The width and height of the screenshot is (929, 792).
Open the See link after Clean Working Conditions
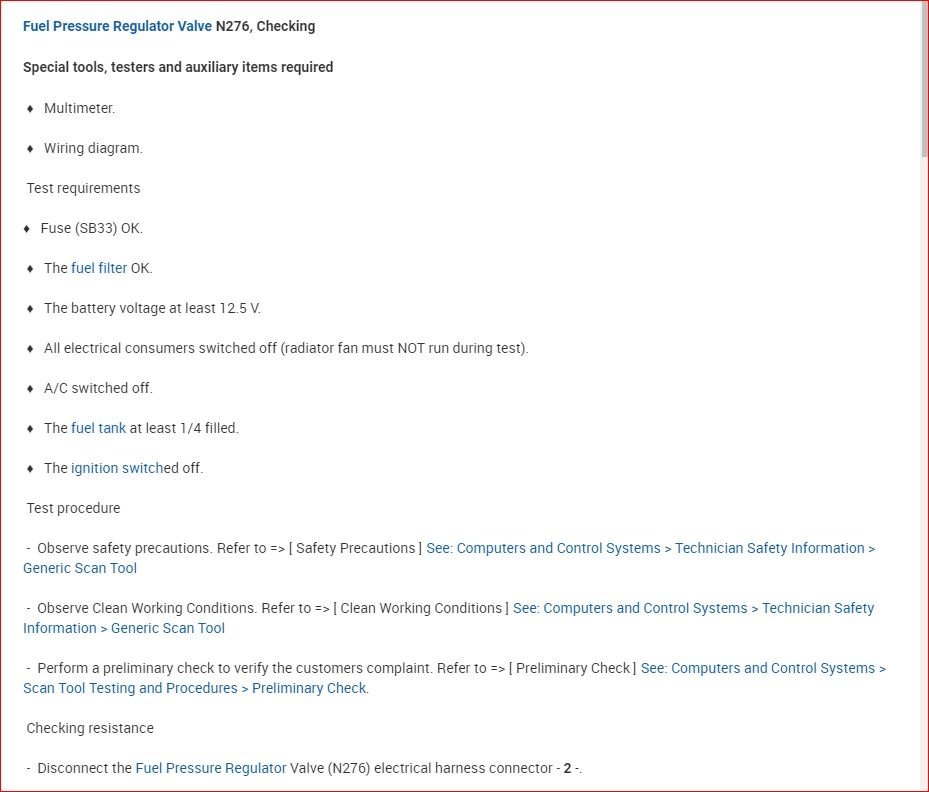[693, 608]
